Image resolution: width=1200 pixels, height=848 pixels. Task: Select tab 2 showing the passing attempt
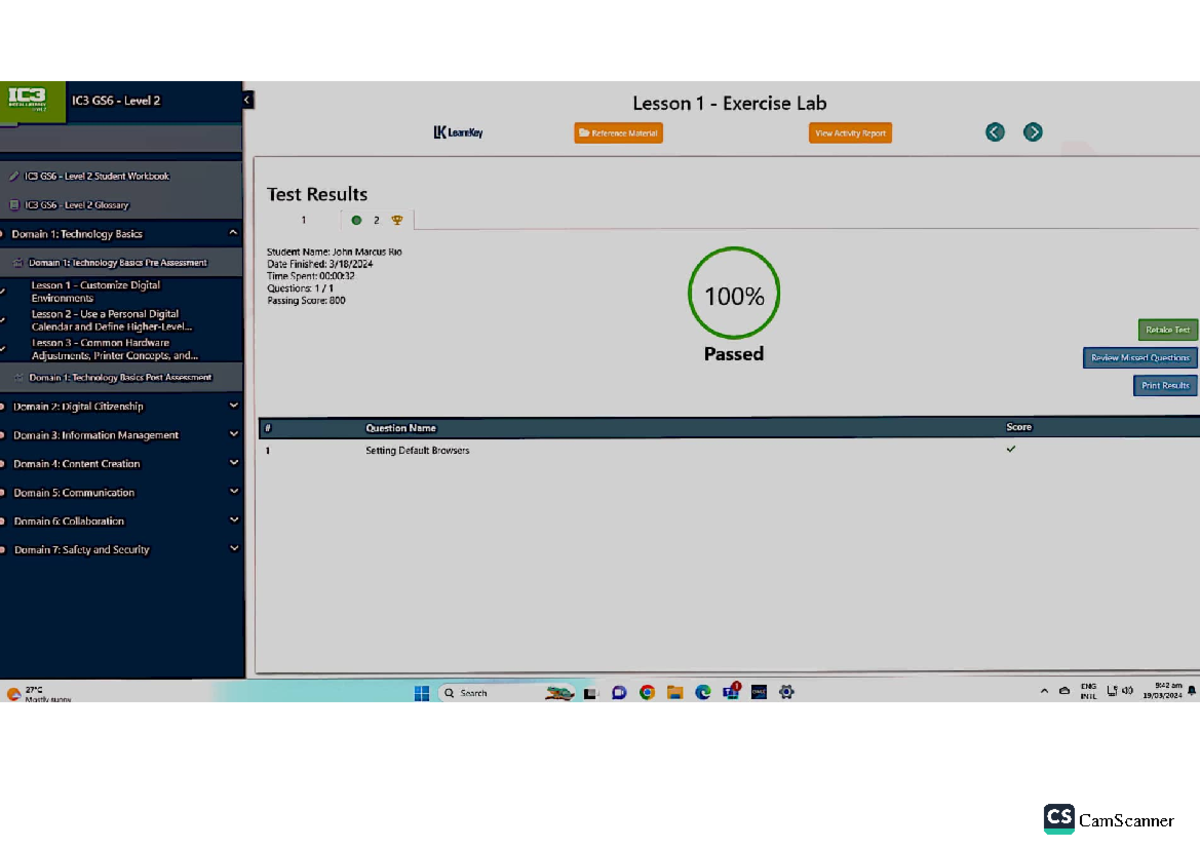376,219
